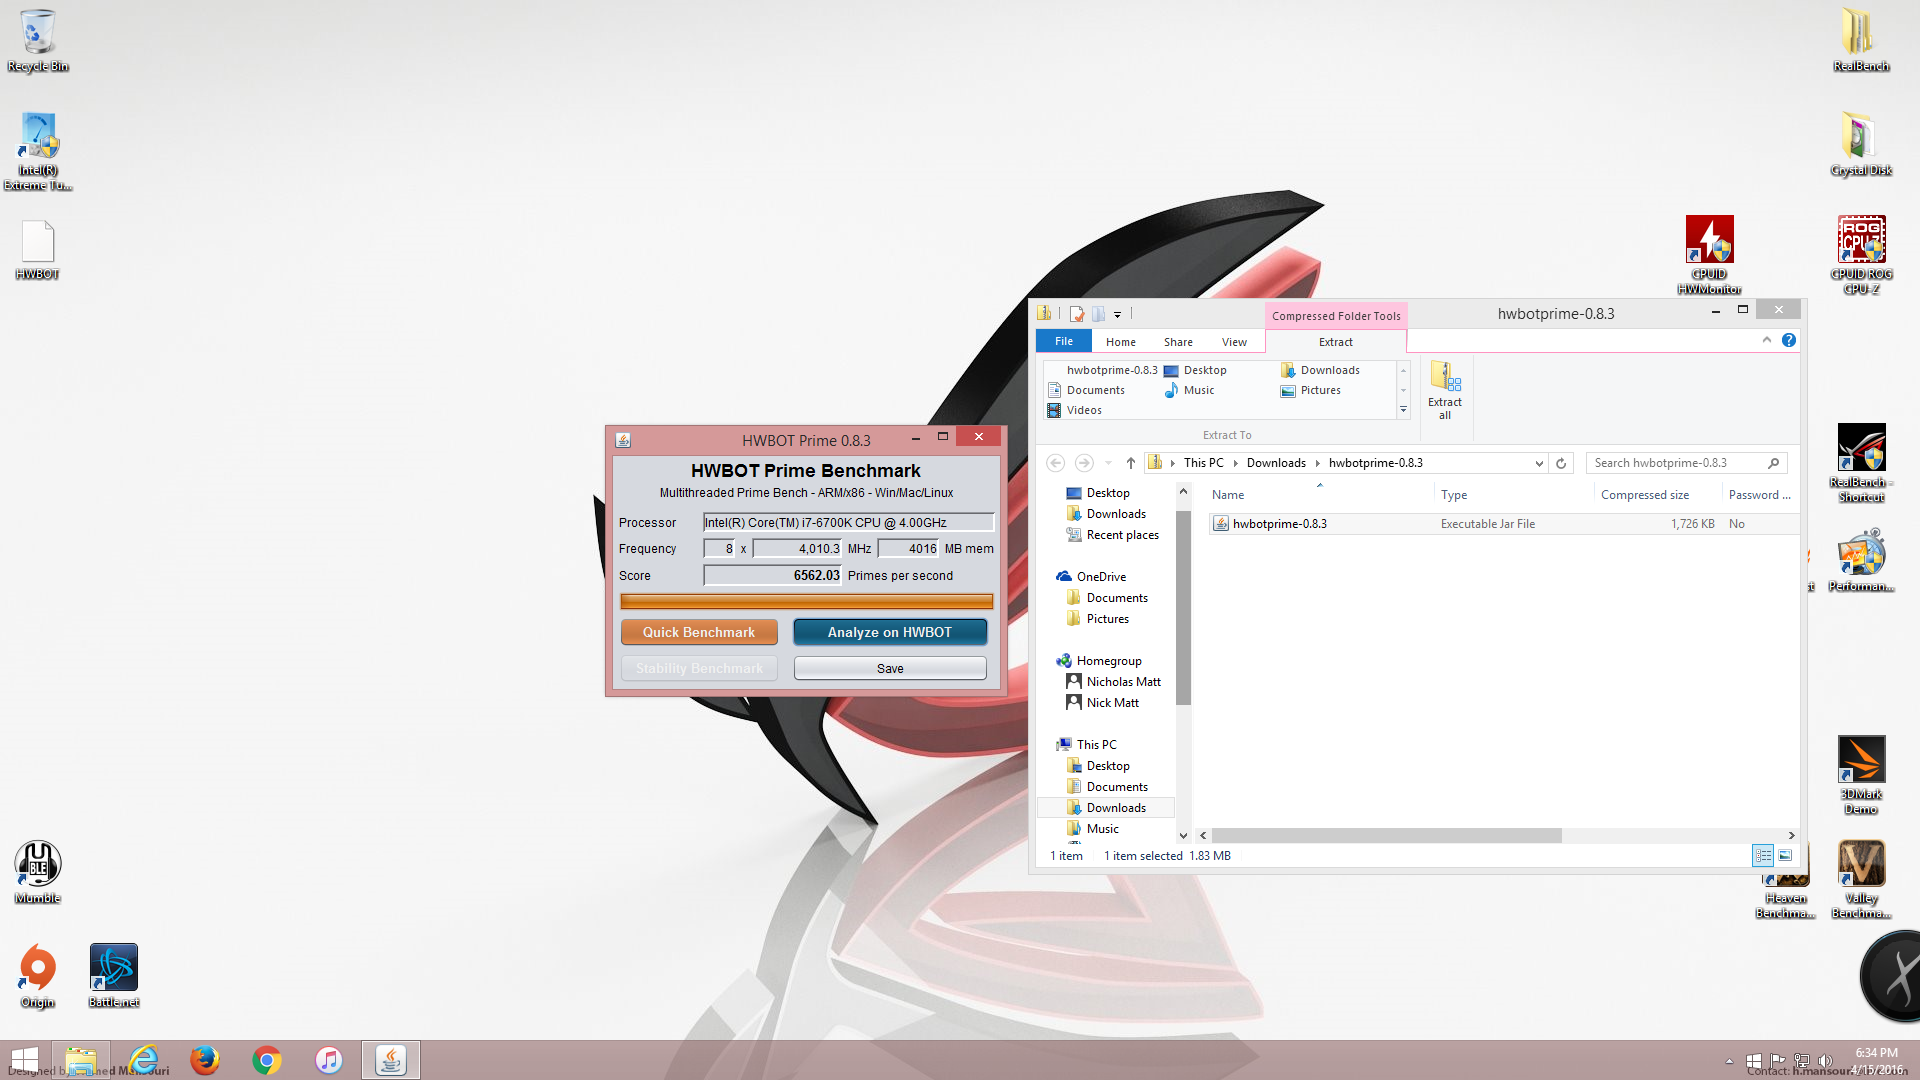Click the Properties quick access toolbar icon
The height and width of the screenshot is (1080, 1920).
pos(1076,314)
